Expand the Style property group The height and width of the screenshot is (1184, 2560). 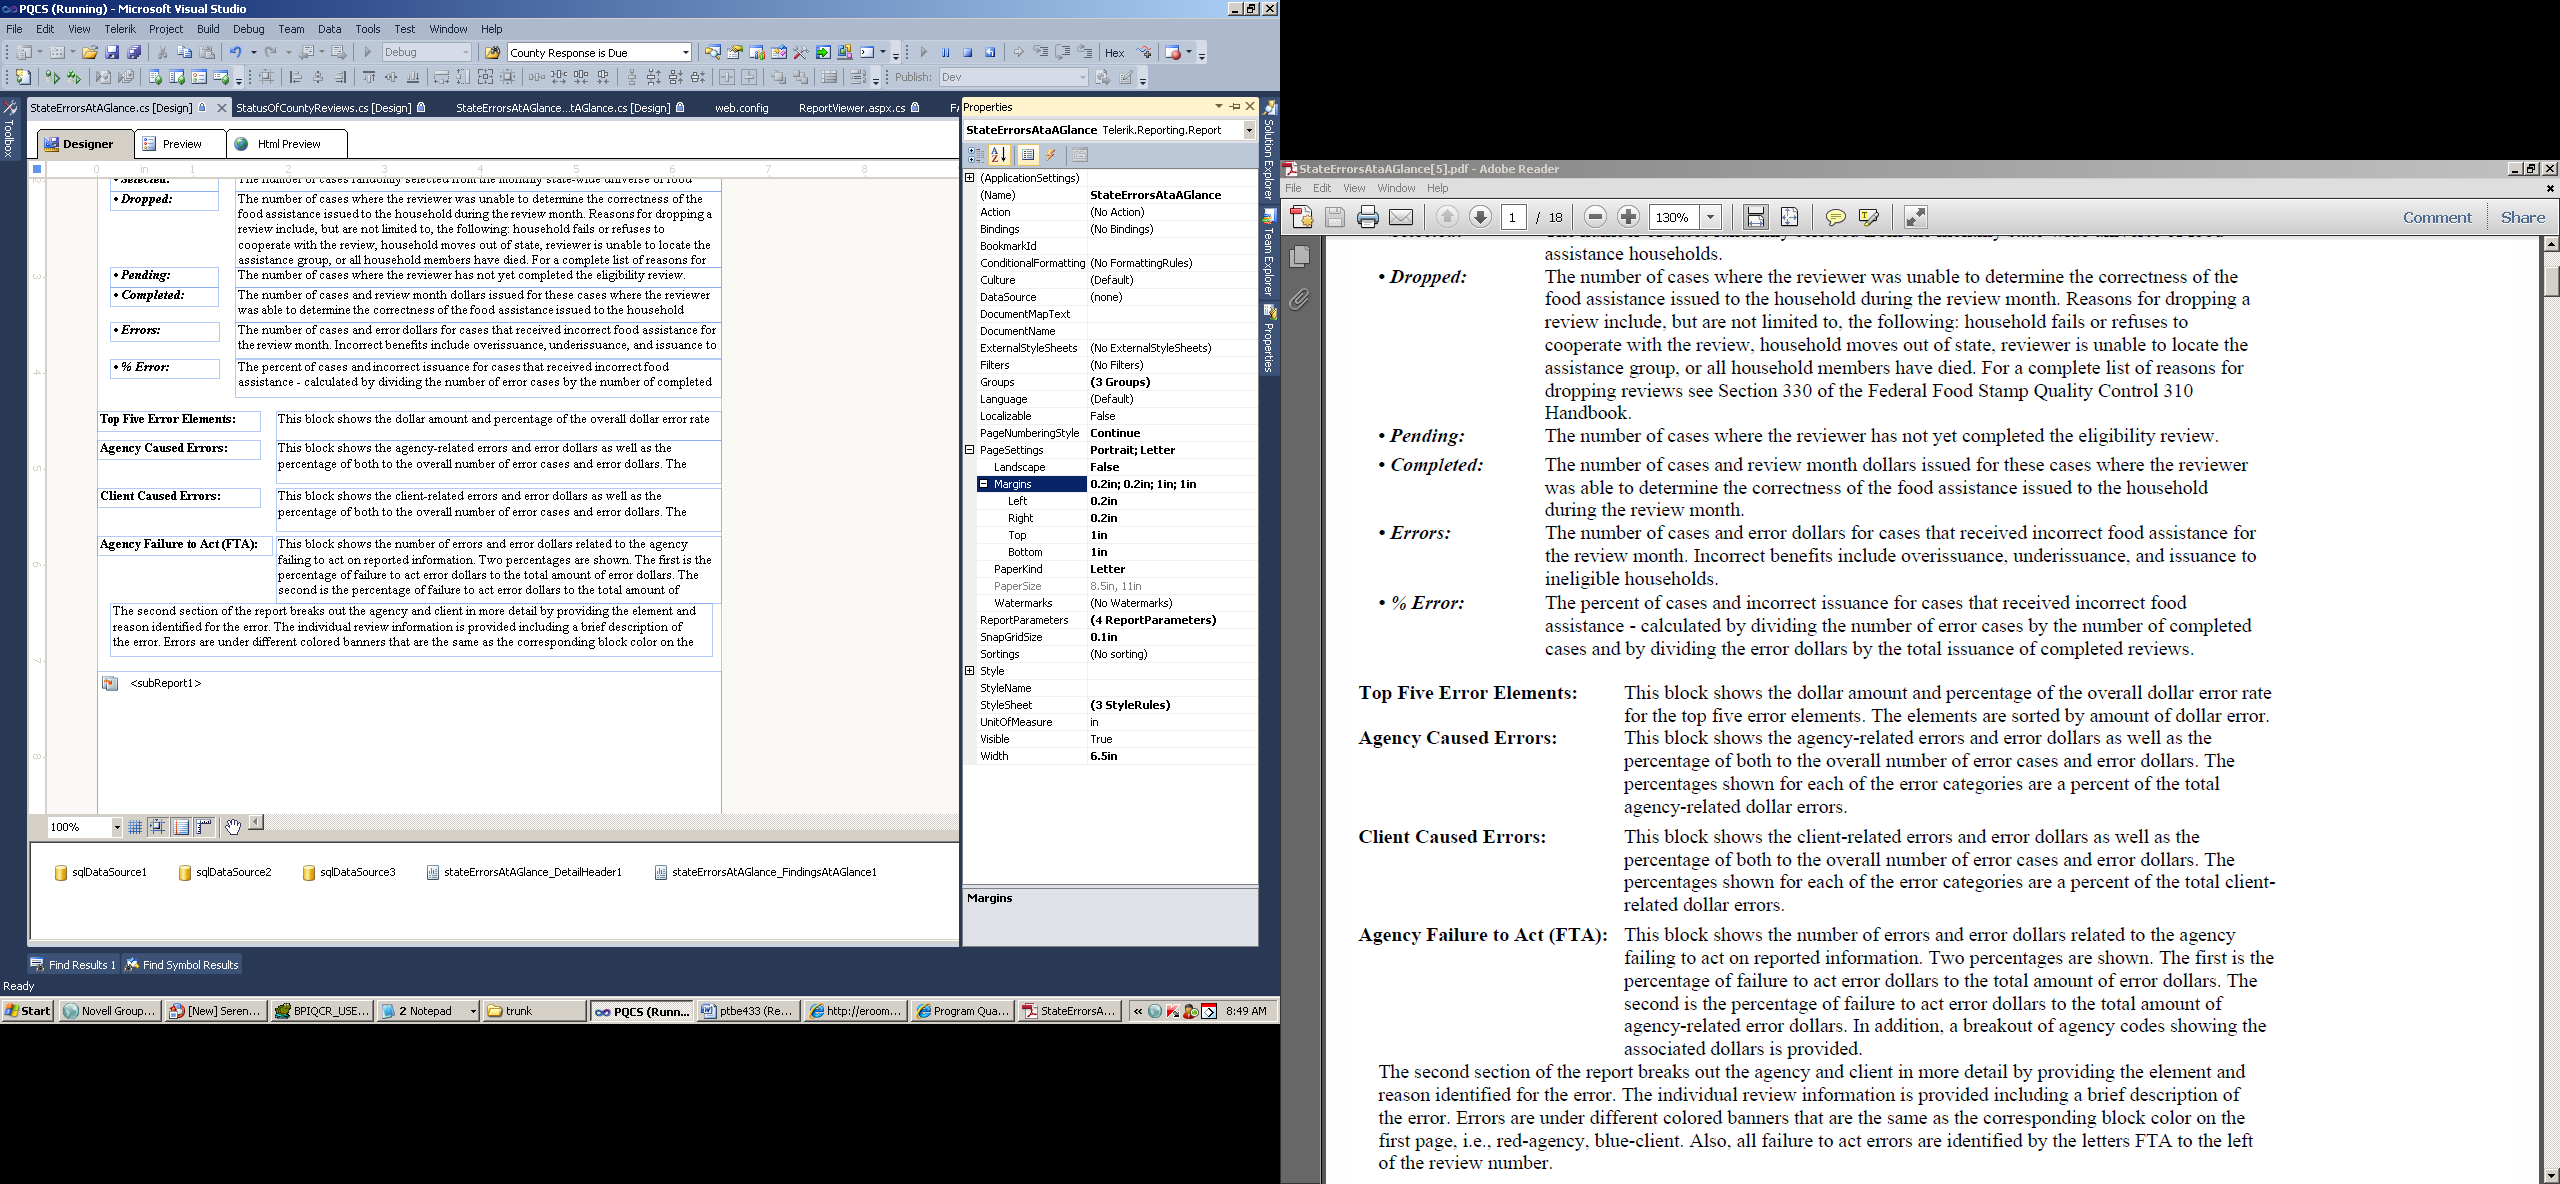(970, 671)
